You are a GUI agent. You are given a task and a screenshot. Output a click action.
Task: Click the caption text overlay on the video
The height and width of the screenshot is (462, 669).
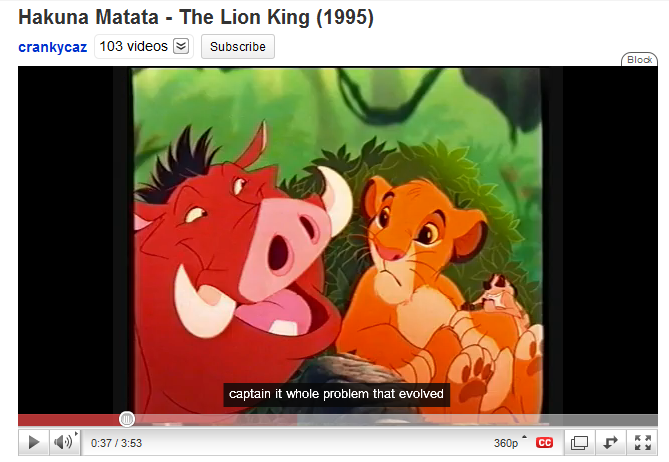(x=336, y=394)
